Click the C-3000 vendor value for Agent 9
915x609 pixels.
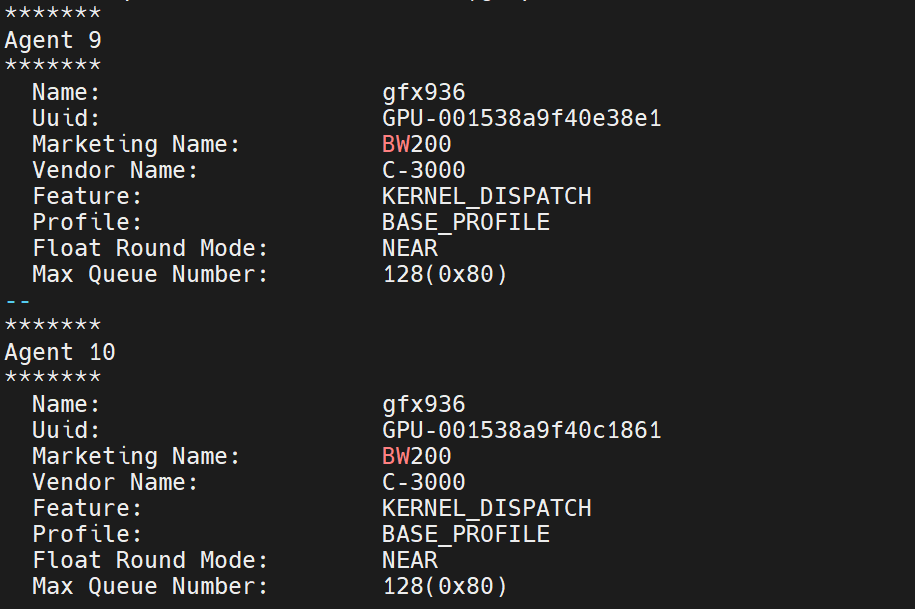tap(424, 170)
